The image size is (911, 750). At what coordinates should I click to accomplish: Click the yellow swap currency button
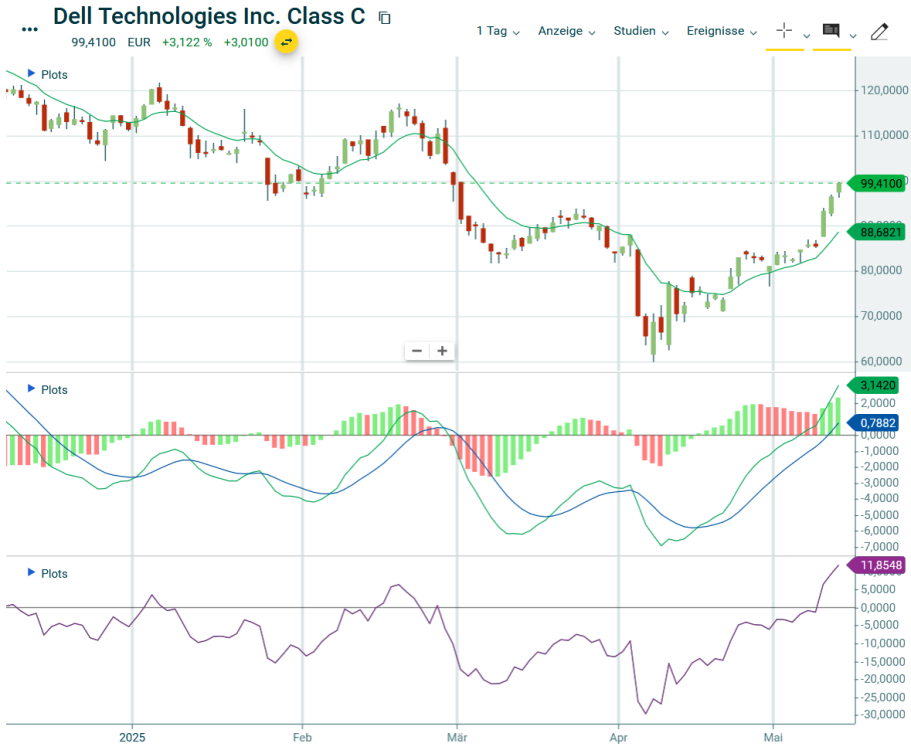[286, 42]
